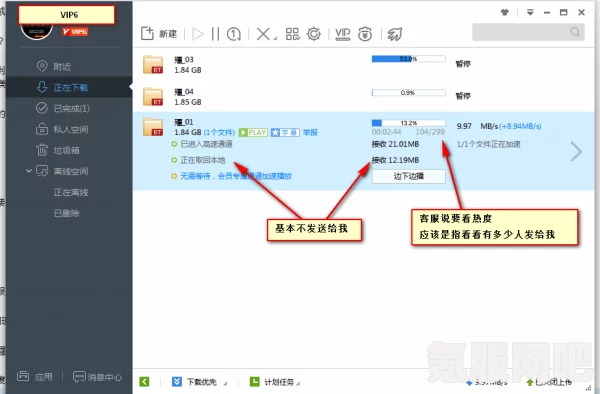The width and height of the screenshot is (600, 394).
Task: Open 附近 in the sidebar
Action: tap(54, 67)
